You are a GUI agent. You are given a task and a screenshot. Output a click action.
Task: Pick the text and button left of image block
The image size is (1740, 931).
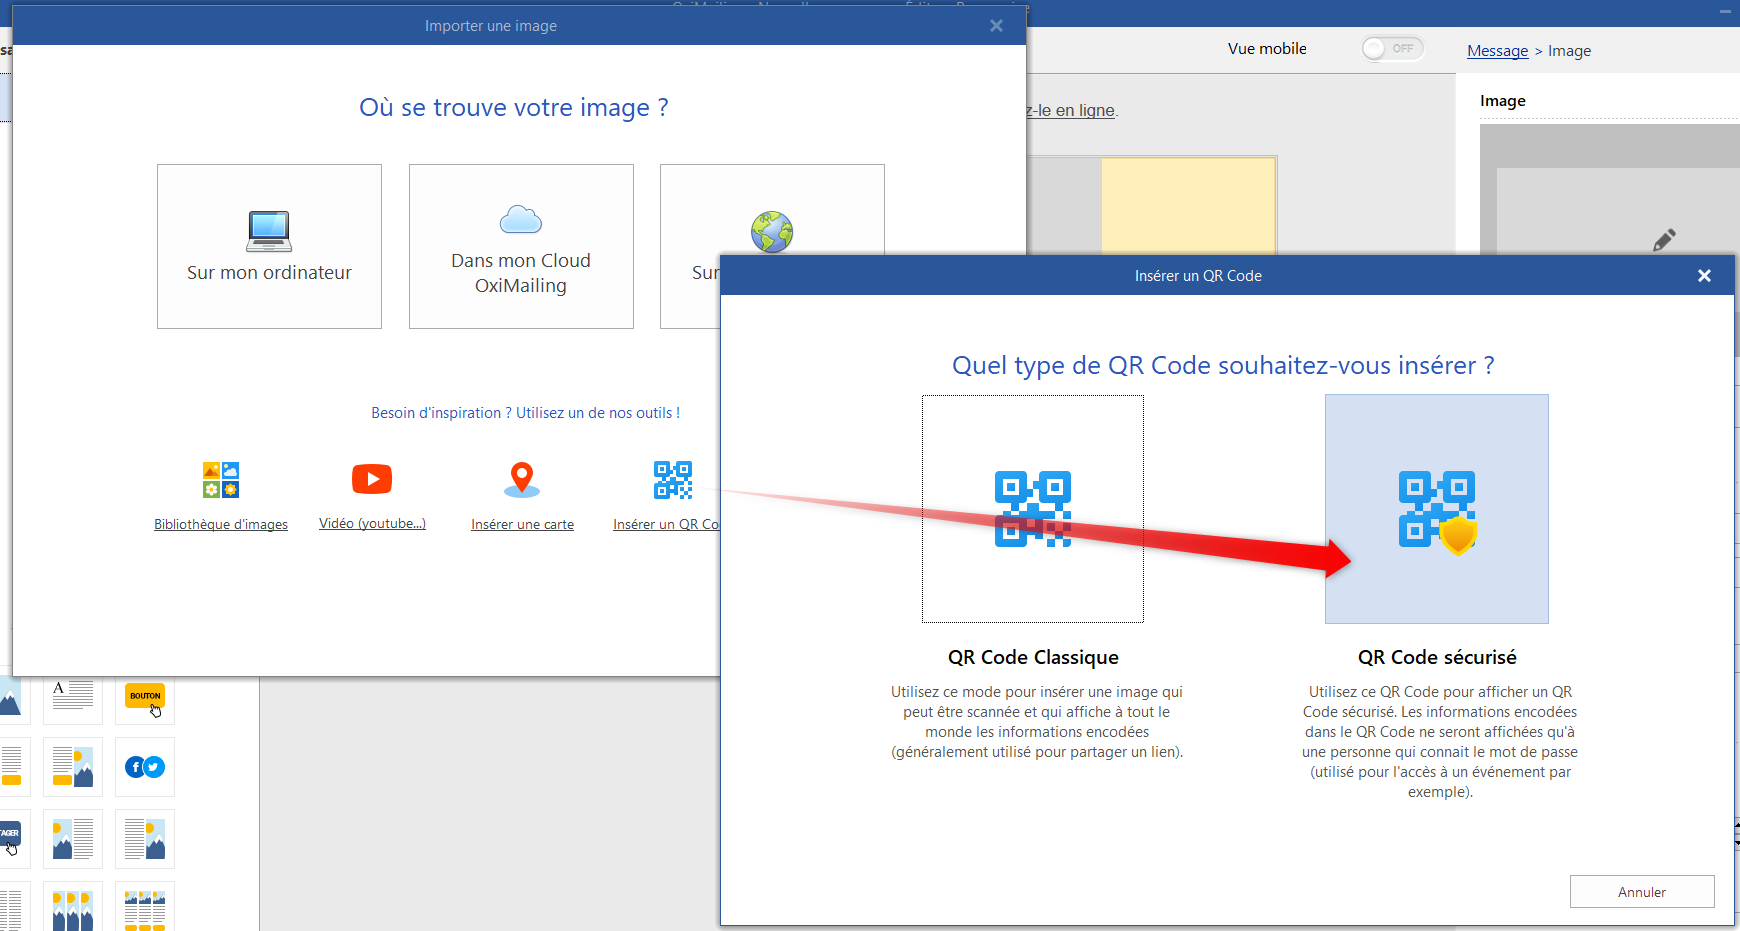tap(73, 767)
